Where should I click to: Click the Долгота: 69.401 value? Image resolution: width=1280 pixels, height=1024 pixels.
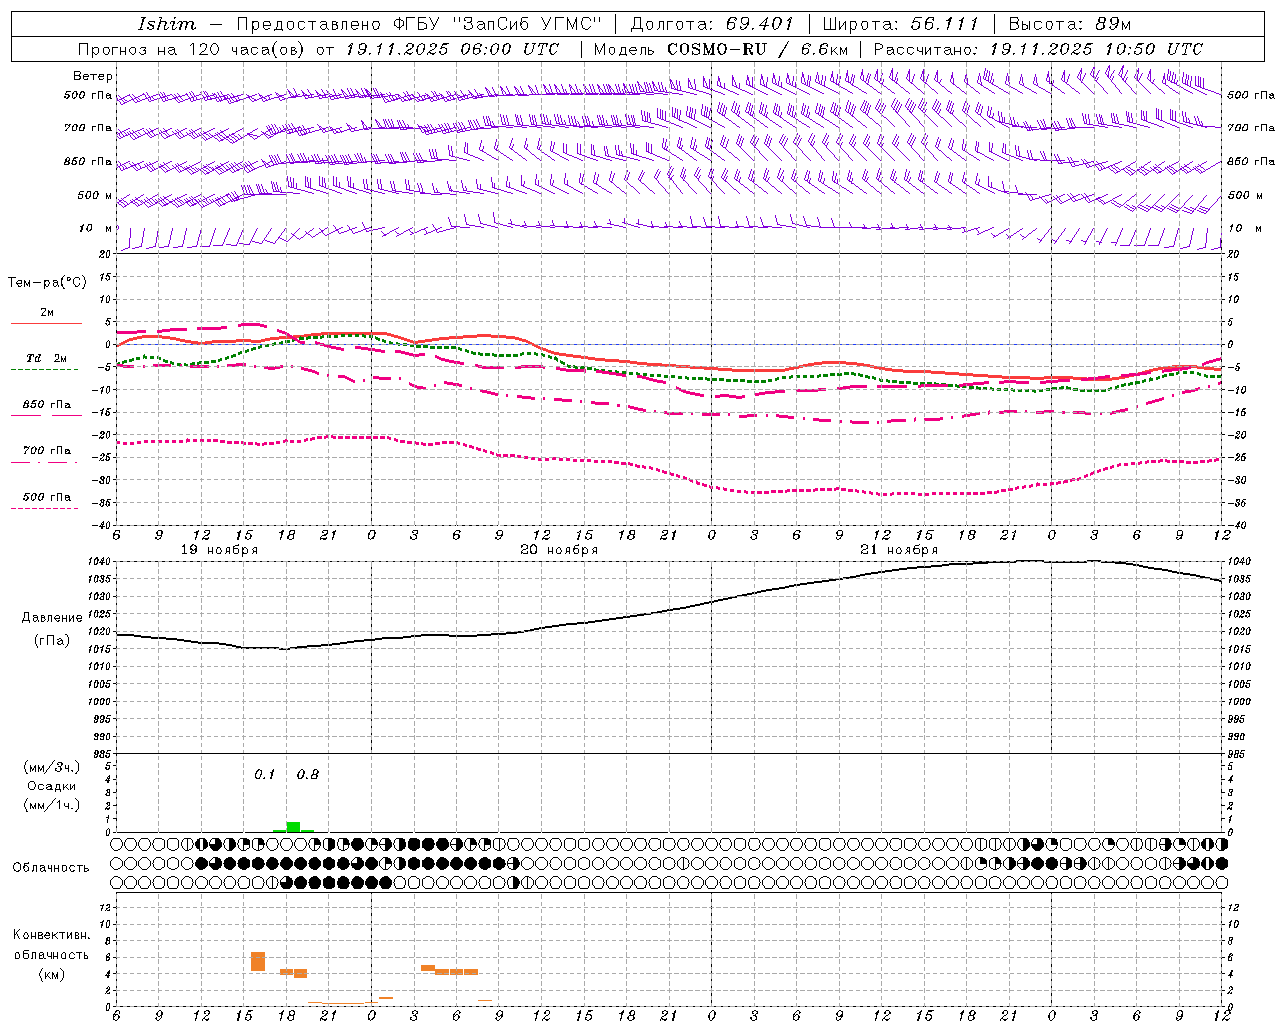point(712,24)
